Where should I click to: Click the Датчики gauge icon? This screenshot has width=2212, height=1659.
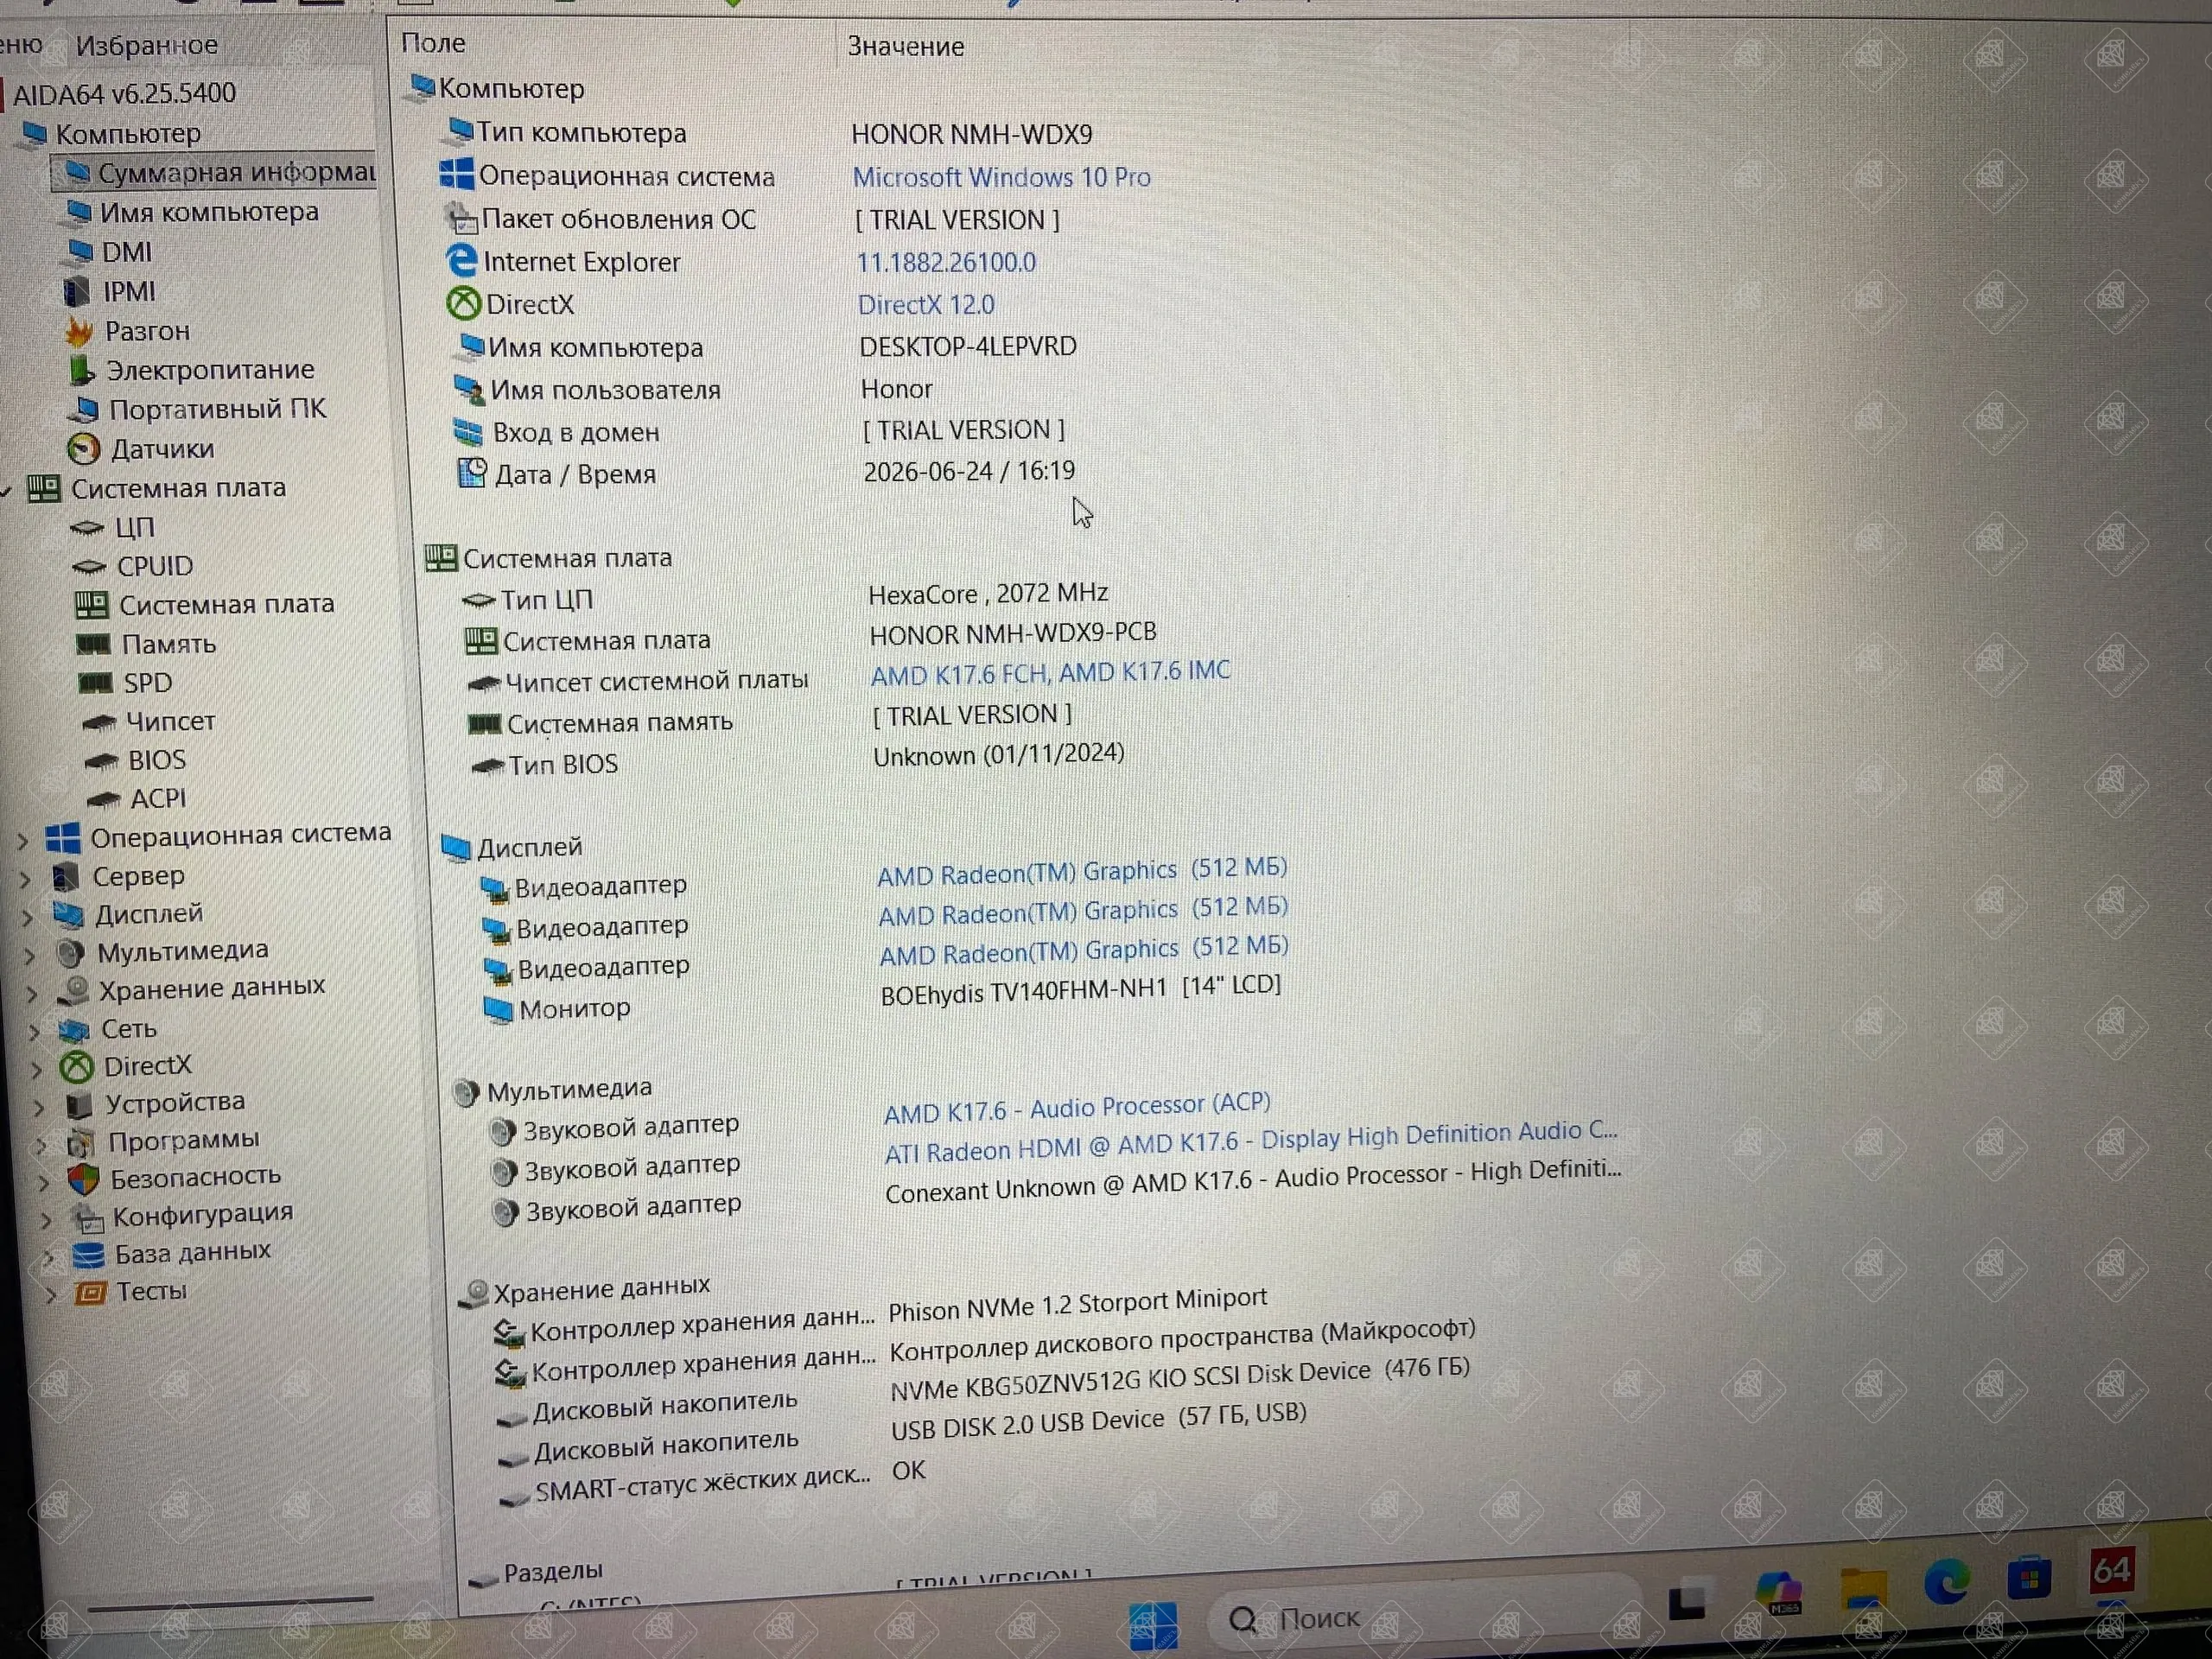pos(84,449)
